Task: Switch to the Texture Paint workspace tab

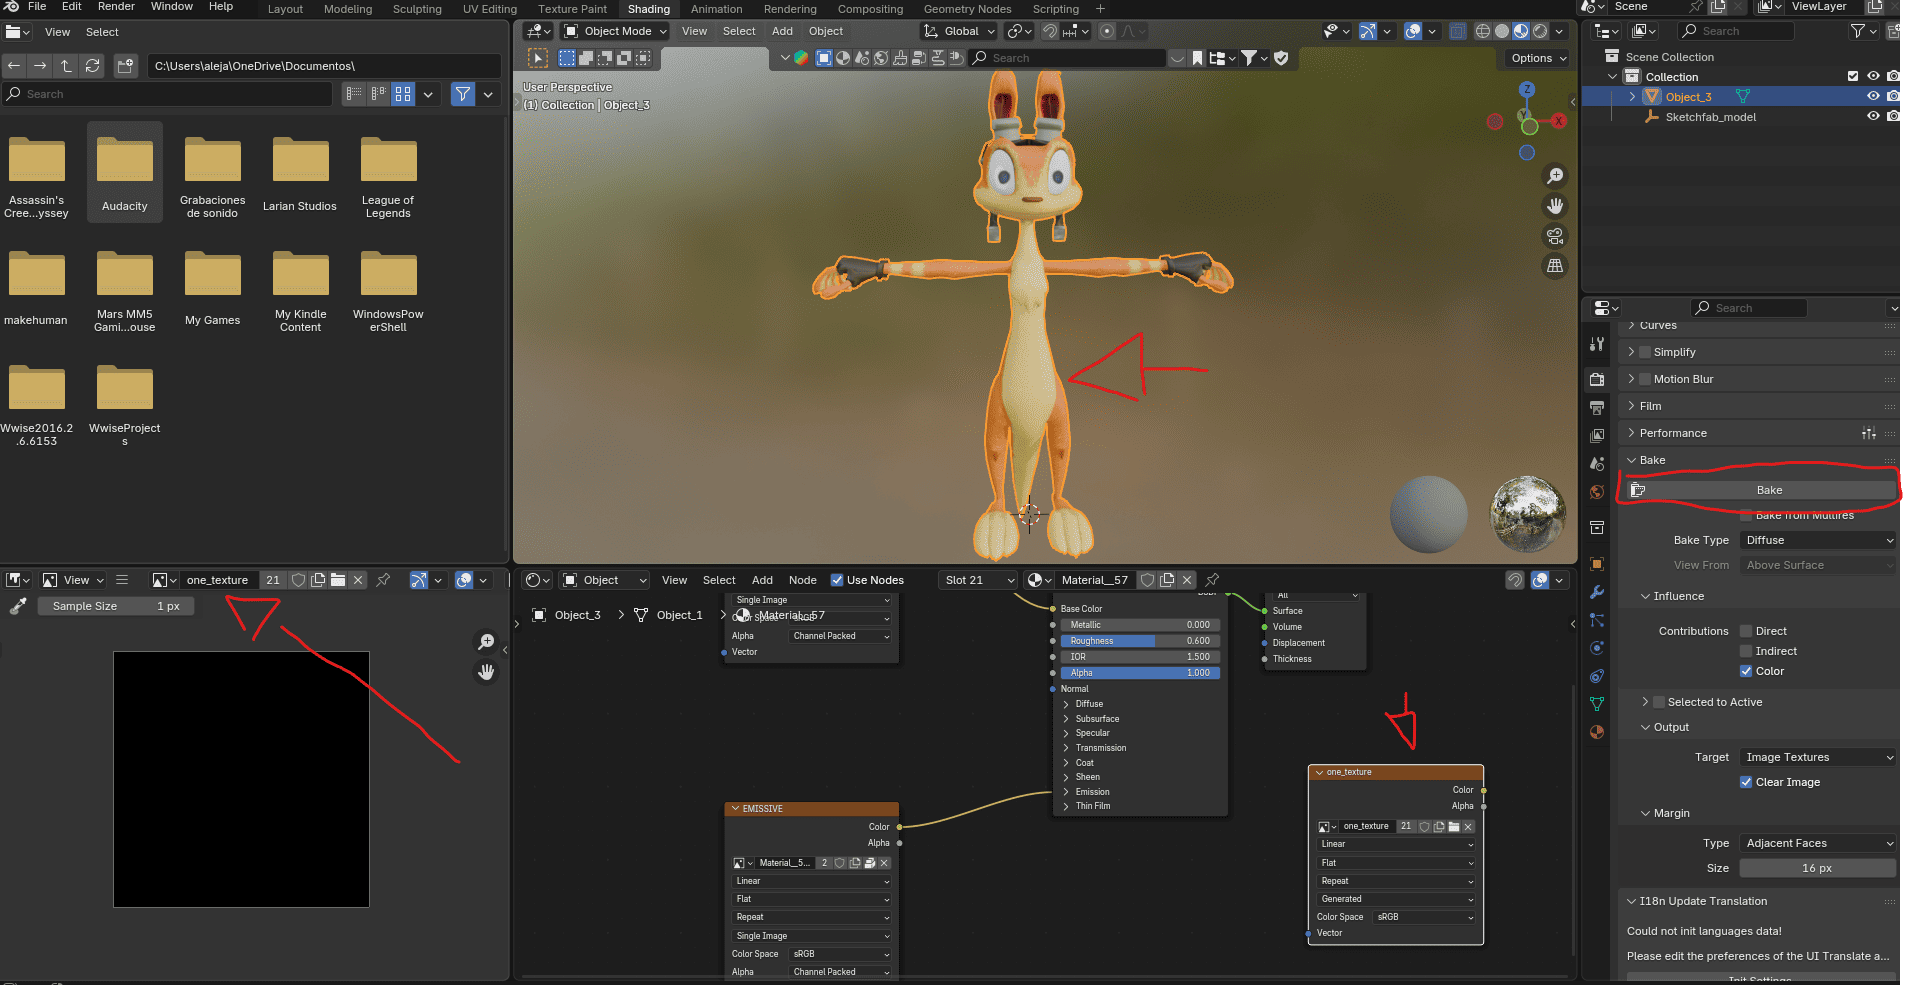Action: coord(572,9)
